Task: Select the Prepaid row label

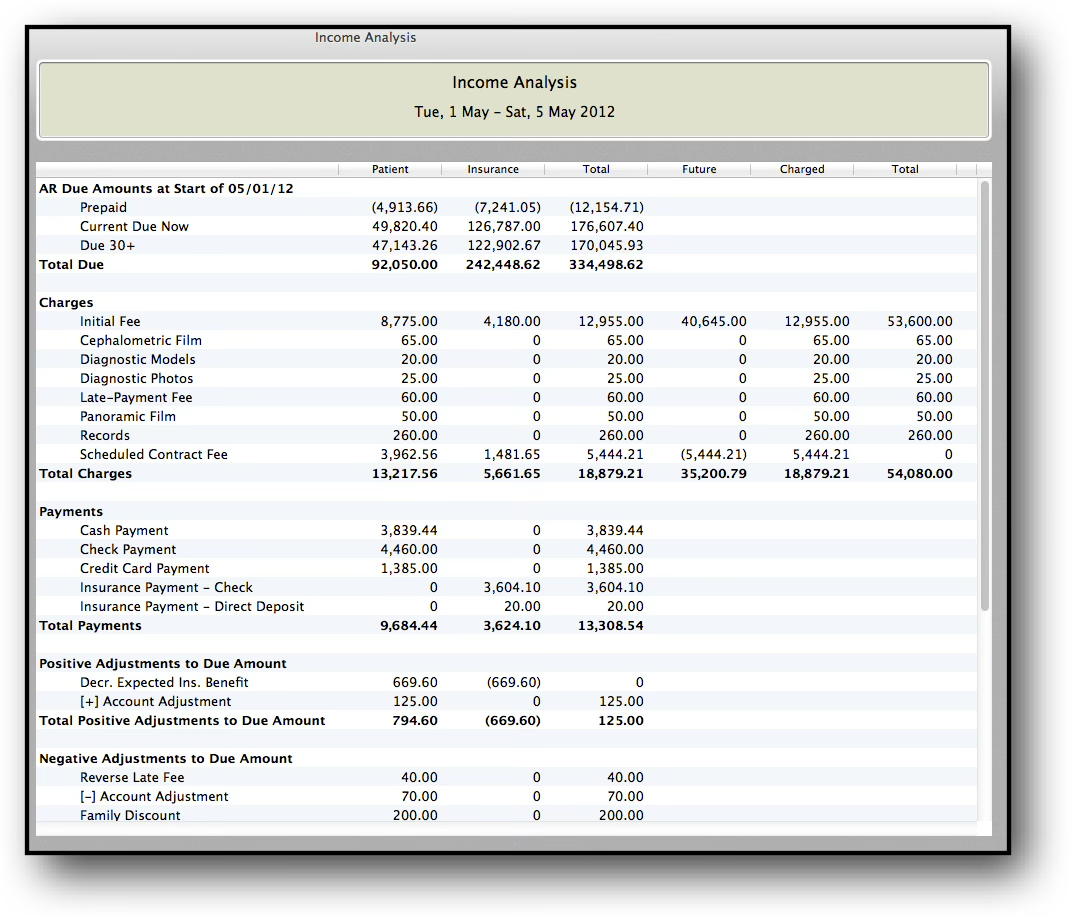Action: coord(103,207)
